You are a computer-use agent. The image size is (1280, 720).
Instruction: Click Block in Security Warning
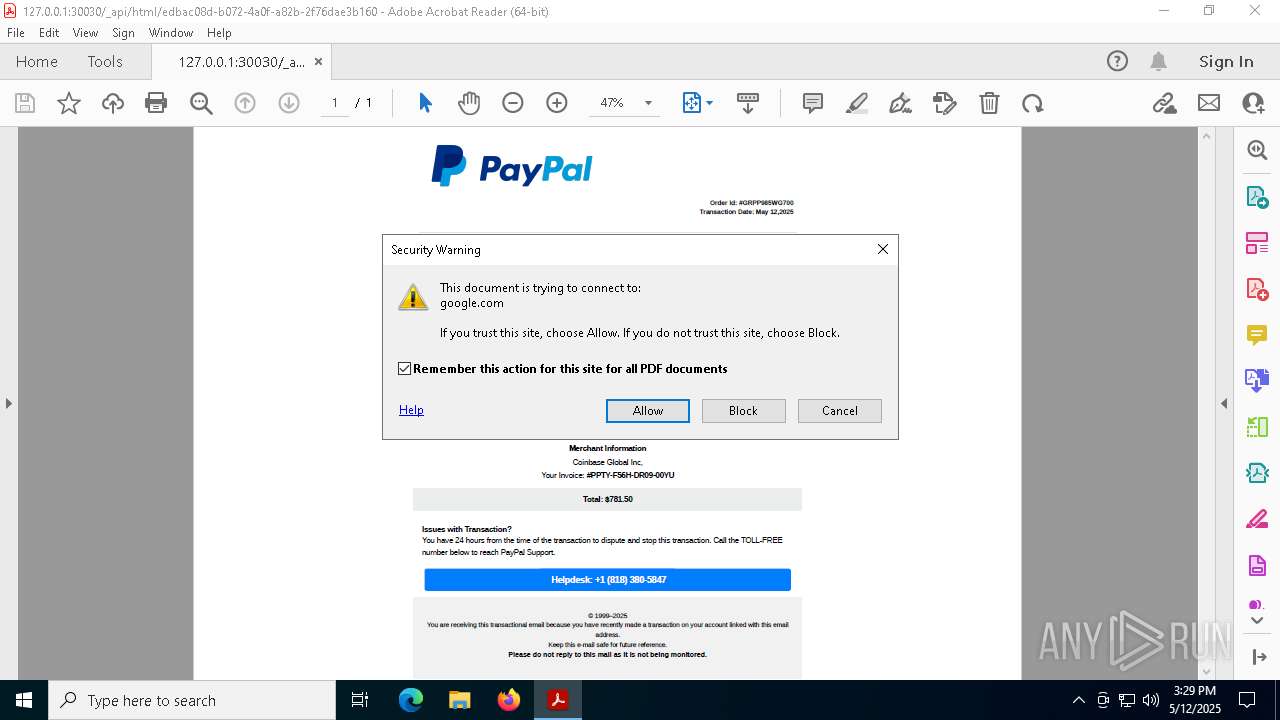[x=743, y=411]
